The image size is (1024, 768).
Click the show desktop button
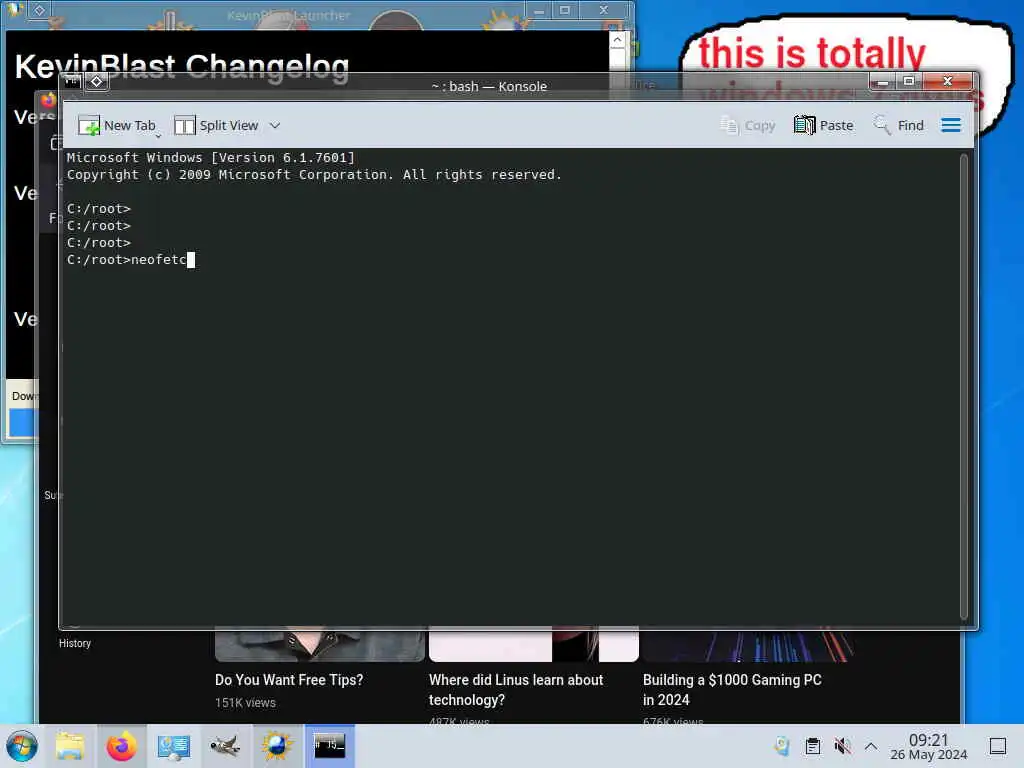coord(998,746)
